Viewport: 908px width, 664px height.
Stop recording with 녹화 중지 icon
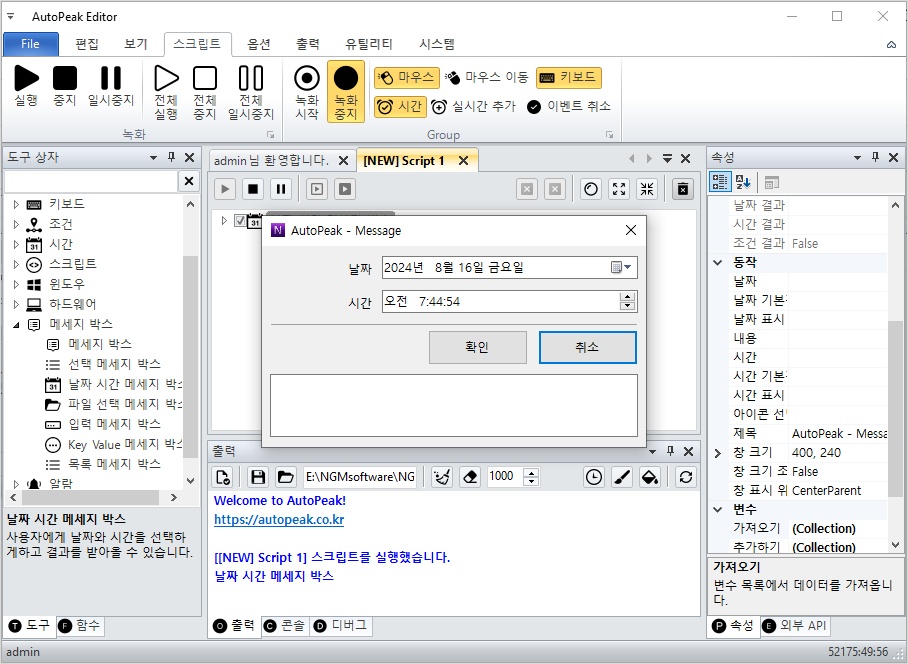346,78
